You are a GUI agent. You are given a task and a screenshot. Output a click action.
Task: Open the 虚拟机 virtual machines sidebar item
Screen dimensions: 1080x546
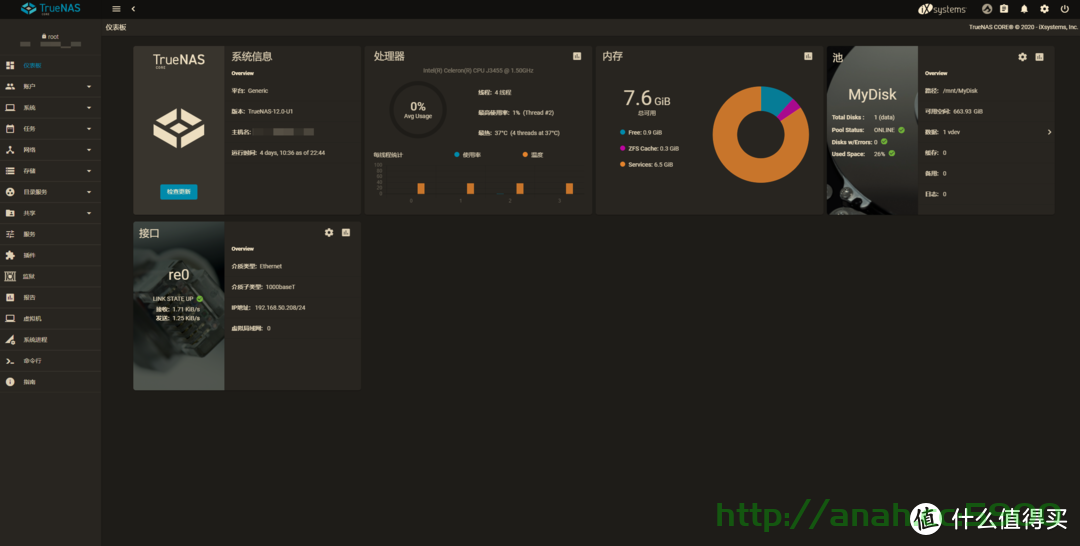pos(50,319)
